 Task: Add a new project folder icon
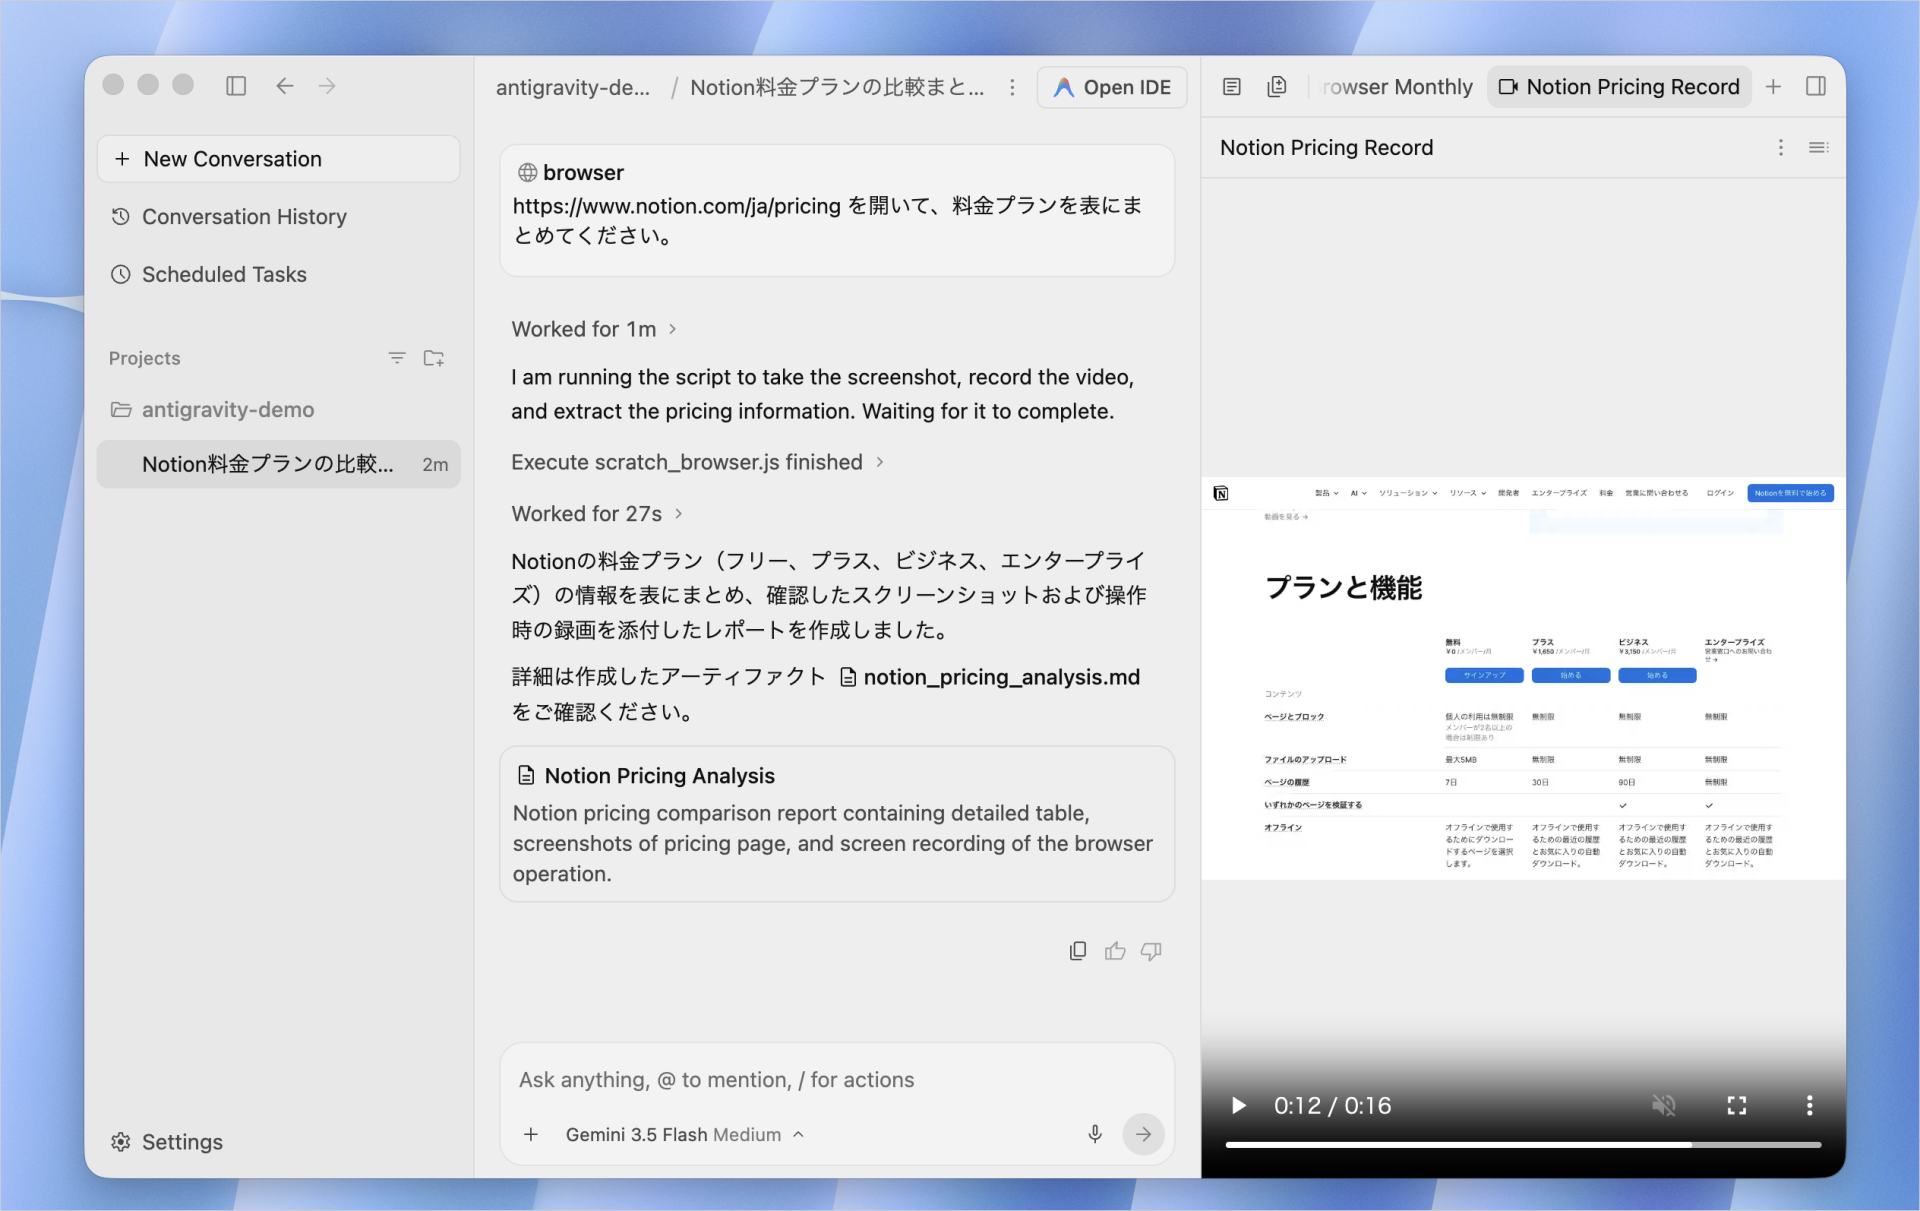[433, 358]
